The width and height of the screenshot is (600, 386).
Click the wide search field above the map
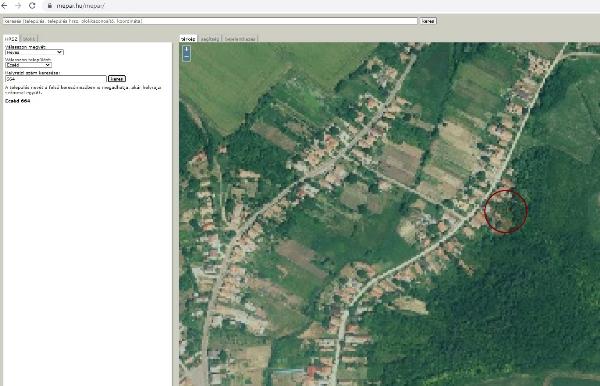(210, 21)
